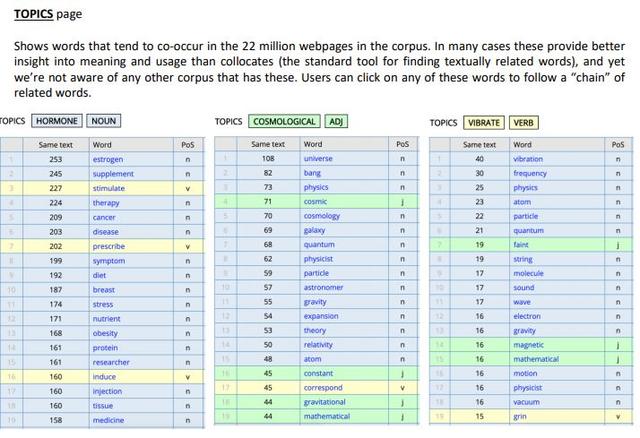Viewport: 640px width, 438px height.
Task: Select the 'molecule' word link
Action: pos(529,273)
